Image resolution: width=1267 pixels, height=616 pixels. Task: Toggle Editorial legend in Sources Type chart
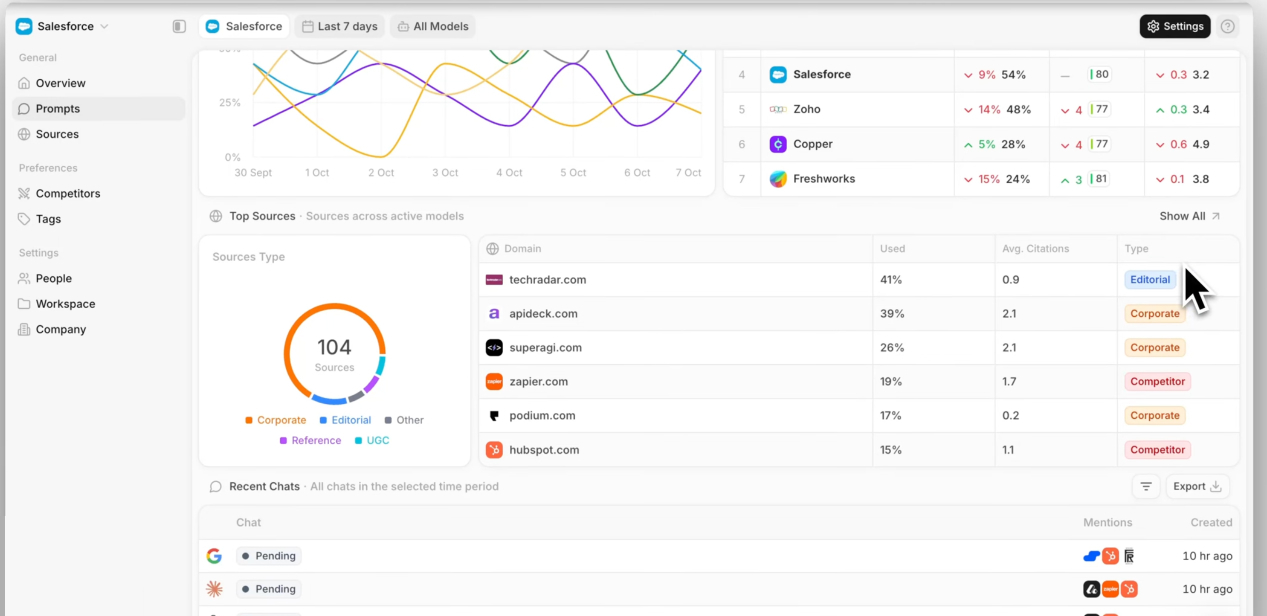pyautogui.click(x=345, y=421)
